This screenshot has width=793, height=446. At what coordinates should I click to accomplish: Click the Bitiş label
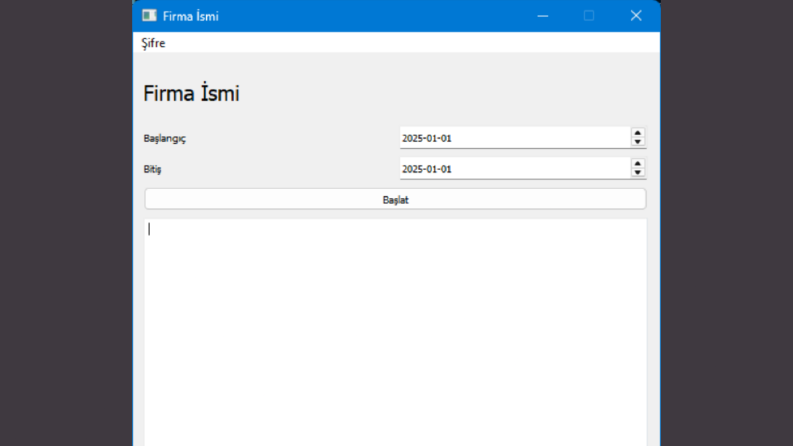[x=152, y=169]
